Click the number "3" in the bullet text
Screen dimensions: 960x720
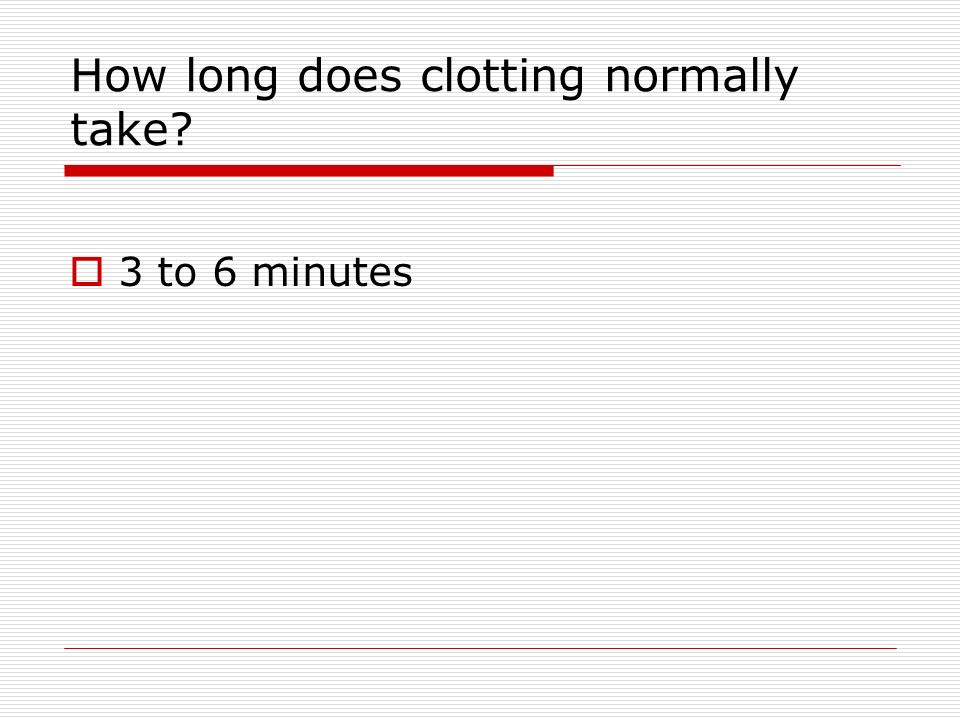pyautogui.click(x=131, y=272)
